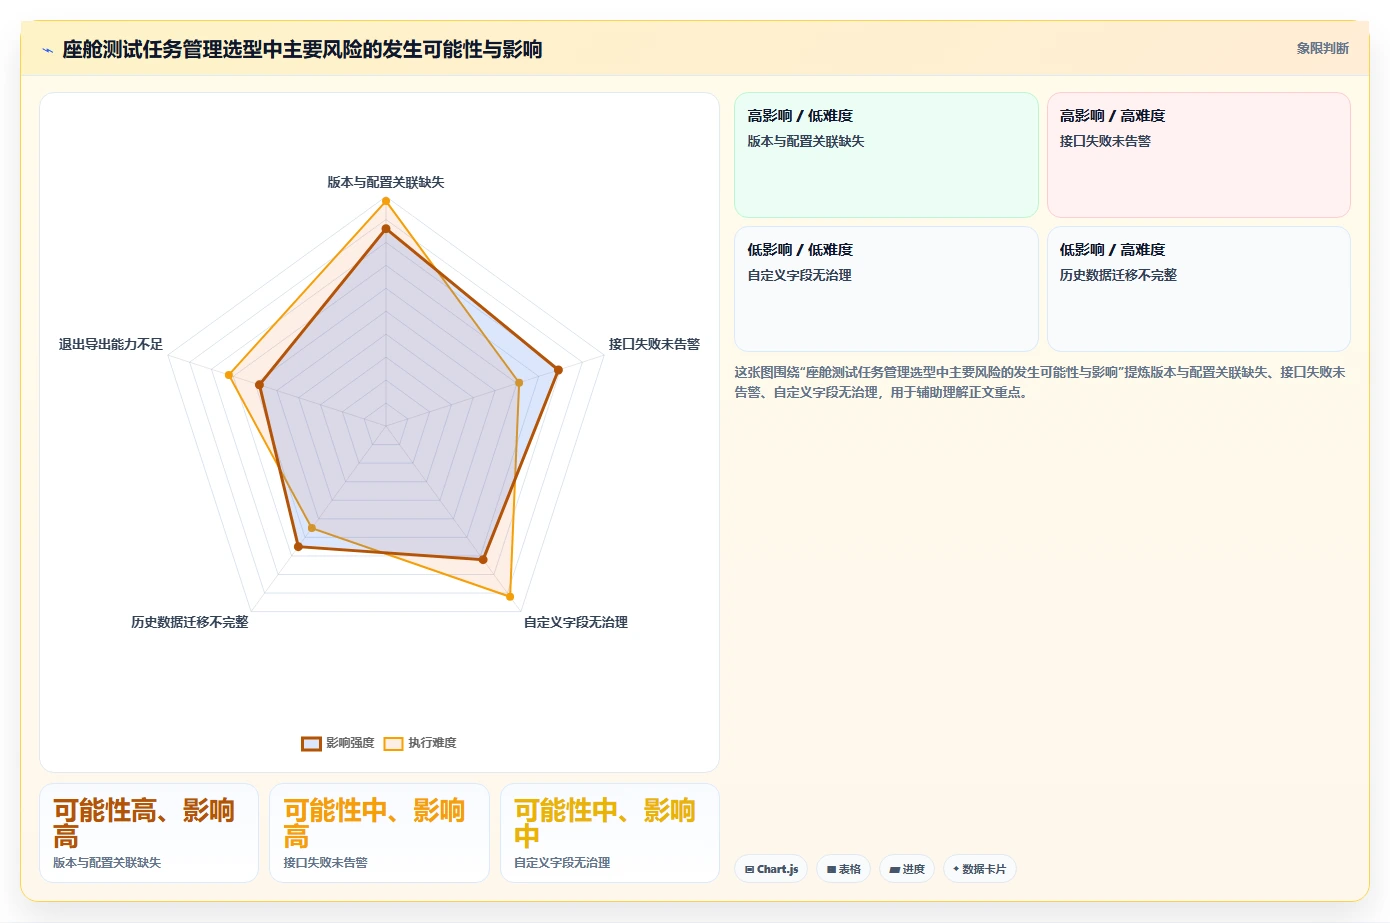Image resolution: width=1390 pixels, height=923 pixels.
Task: Open the 低影响 / 低难度 quadrant card
Action: (x=886, y=289)
